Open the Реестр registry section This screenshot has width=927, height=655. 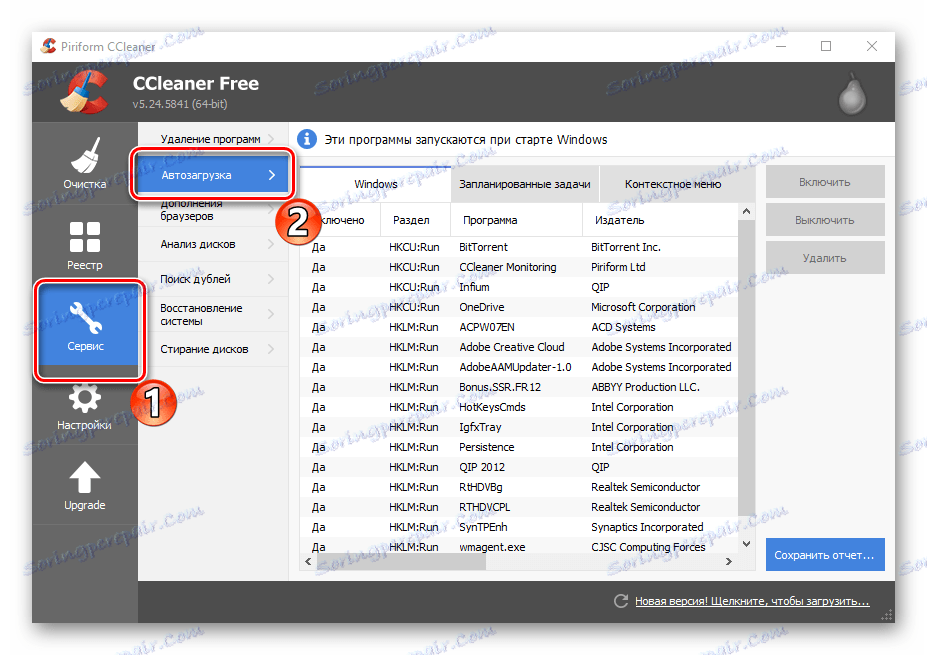(x=85, y=245)
